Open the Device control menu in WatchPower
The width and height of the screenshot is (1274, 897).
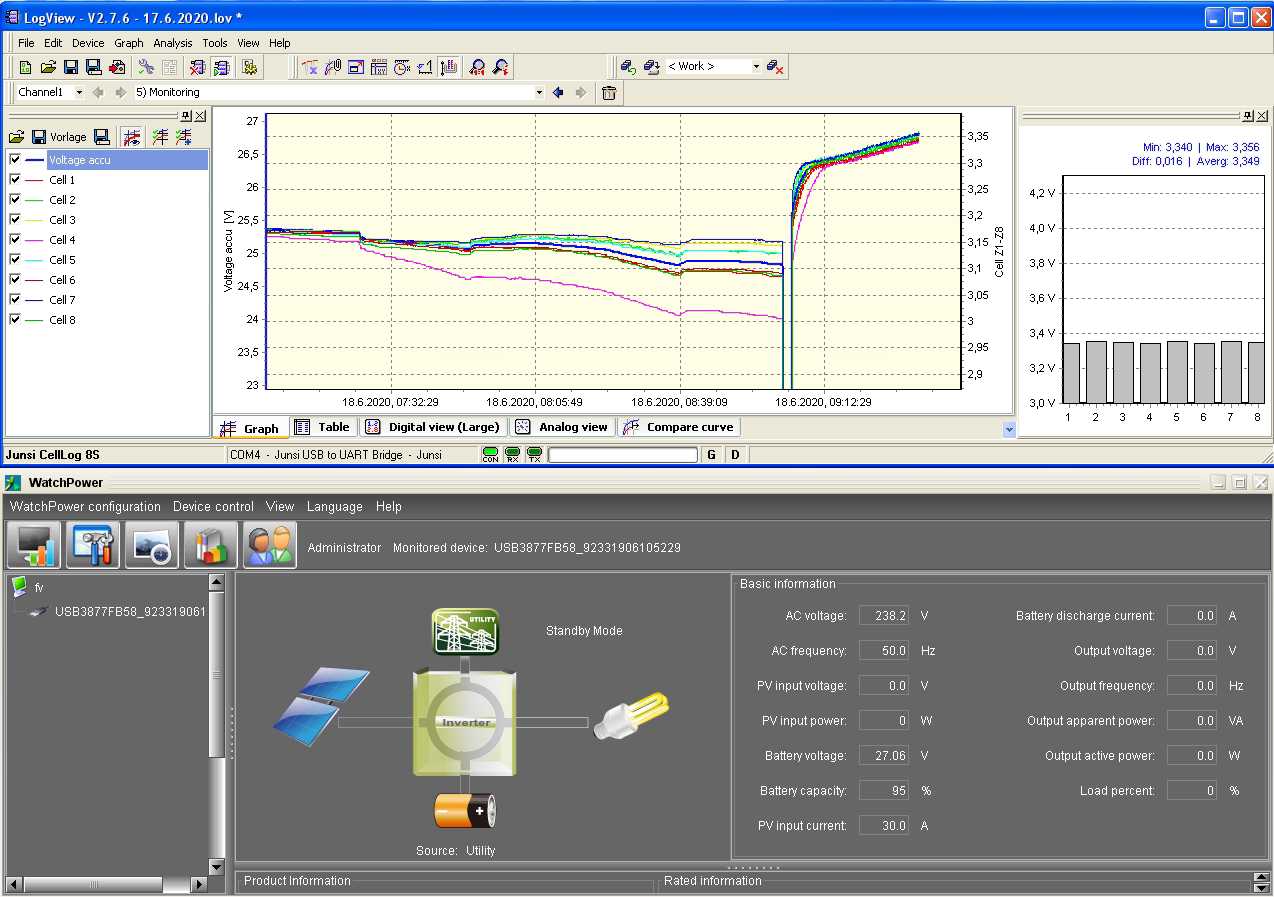coord(213,507)
